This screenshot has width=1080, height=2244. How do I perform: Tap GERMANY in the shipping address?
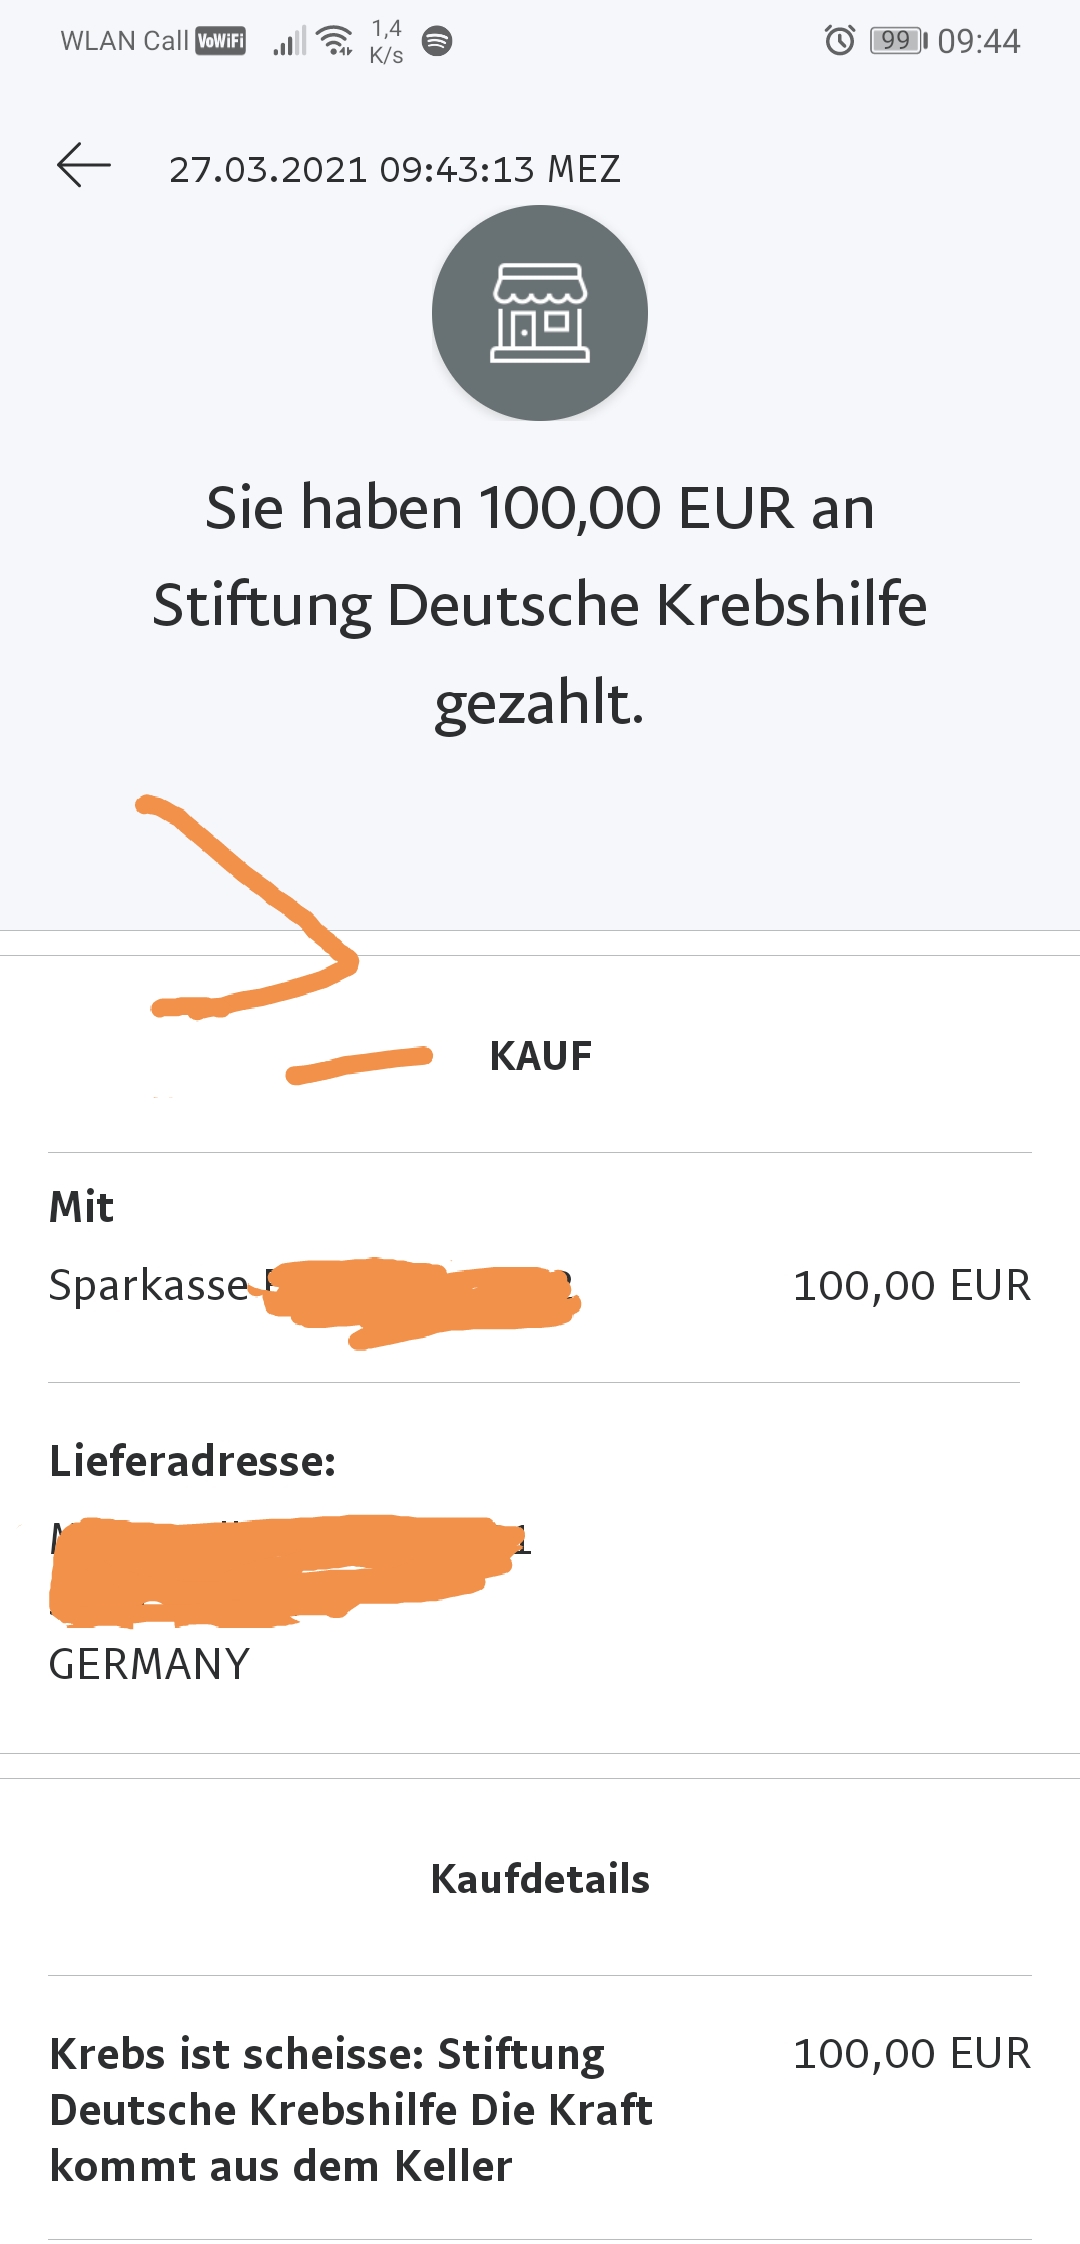[x=149, y=1664]
